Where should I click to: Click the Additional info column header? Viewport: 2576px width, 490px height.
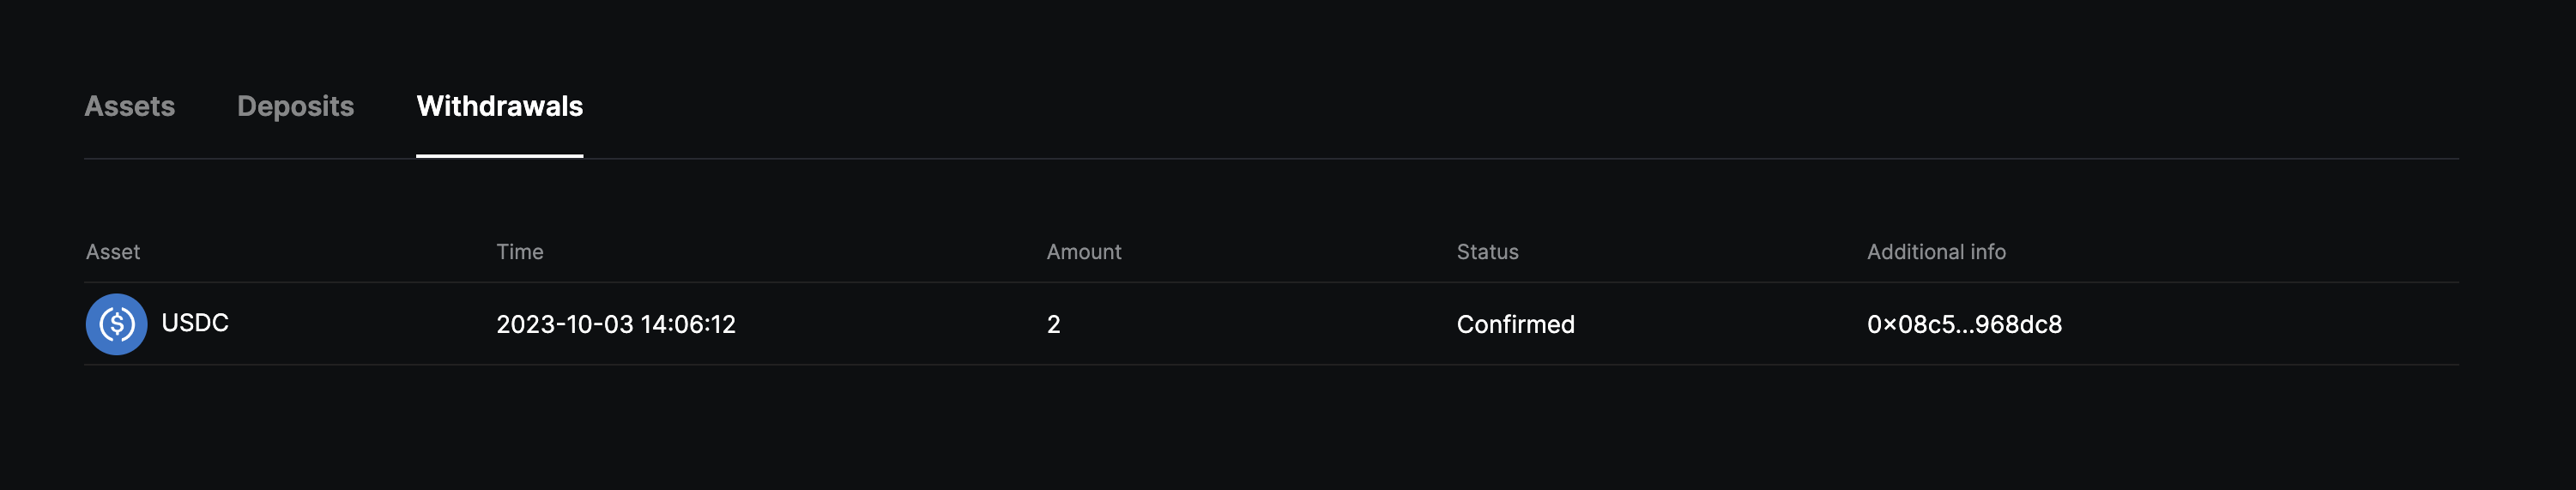(1936, 252)
